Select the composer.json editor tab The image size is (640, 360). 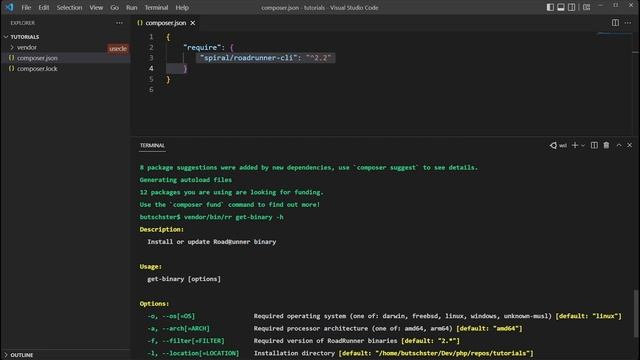[x=166, y=23]
